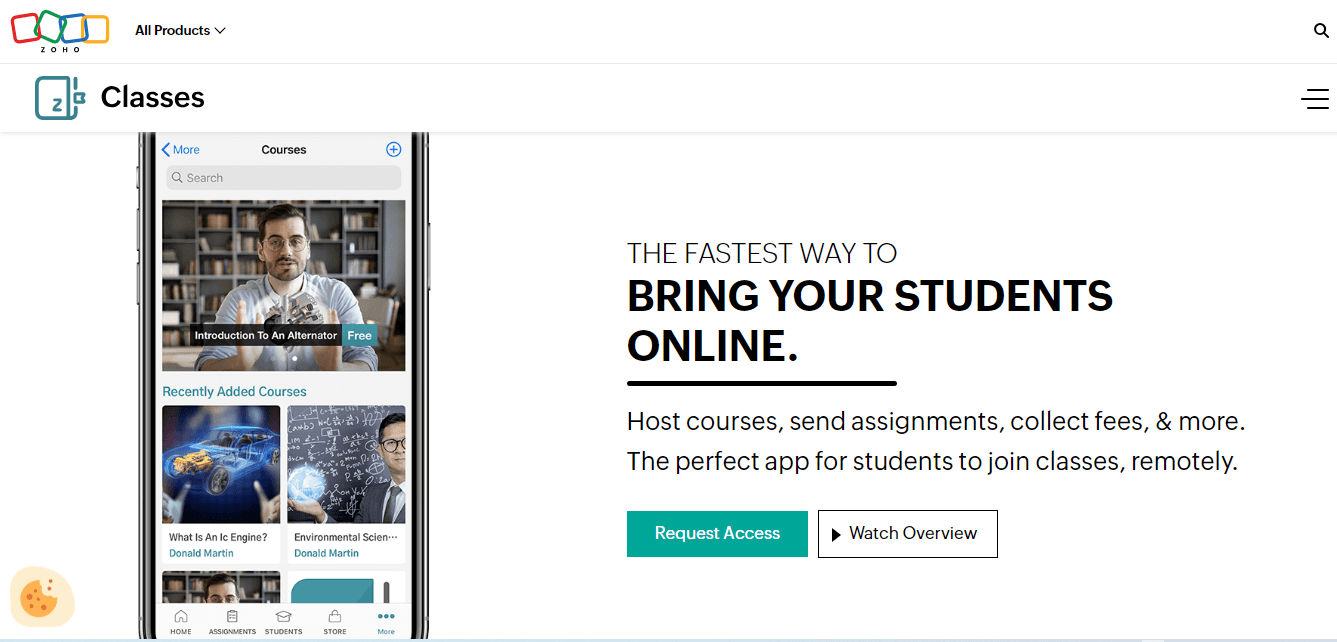The height and width of the screenshot is (642, 1337).
Task: Expand the hamburger menu on the right
Action: (x=1315, y=99)
